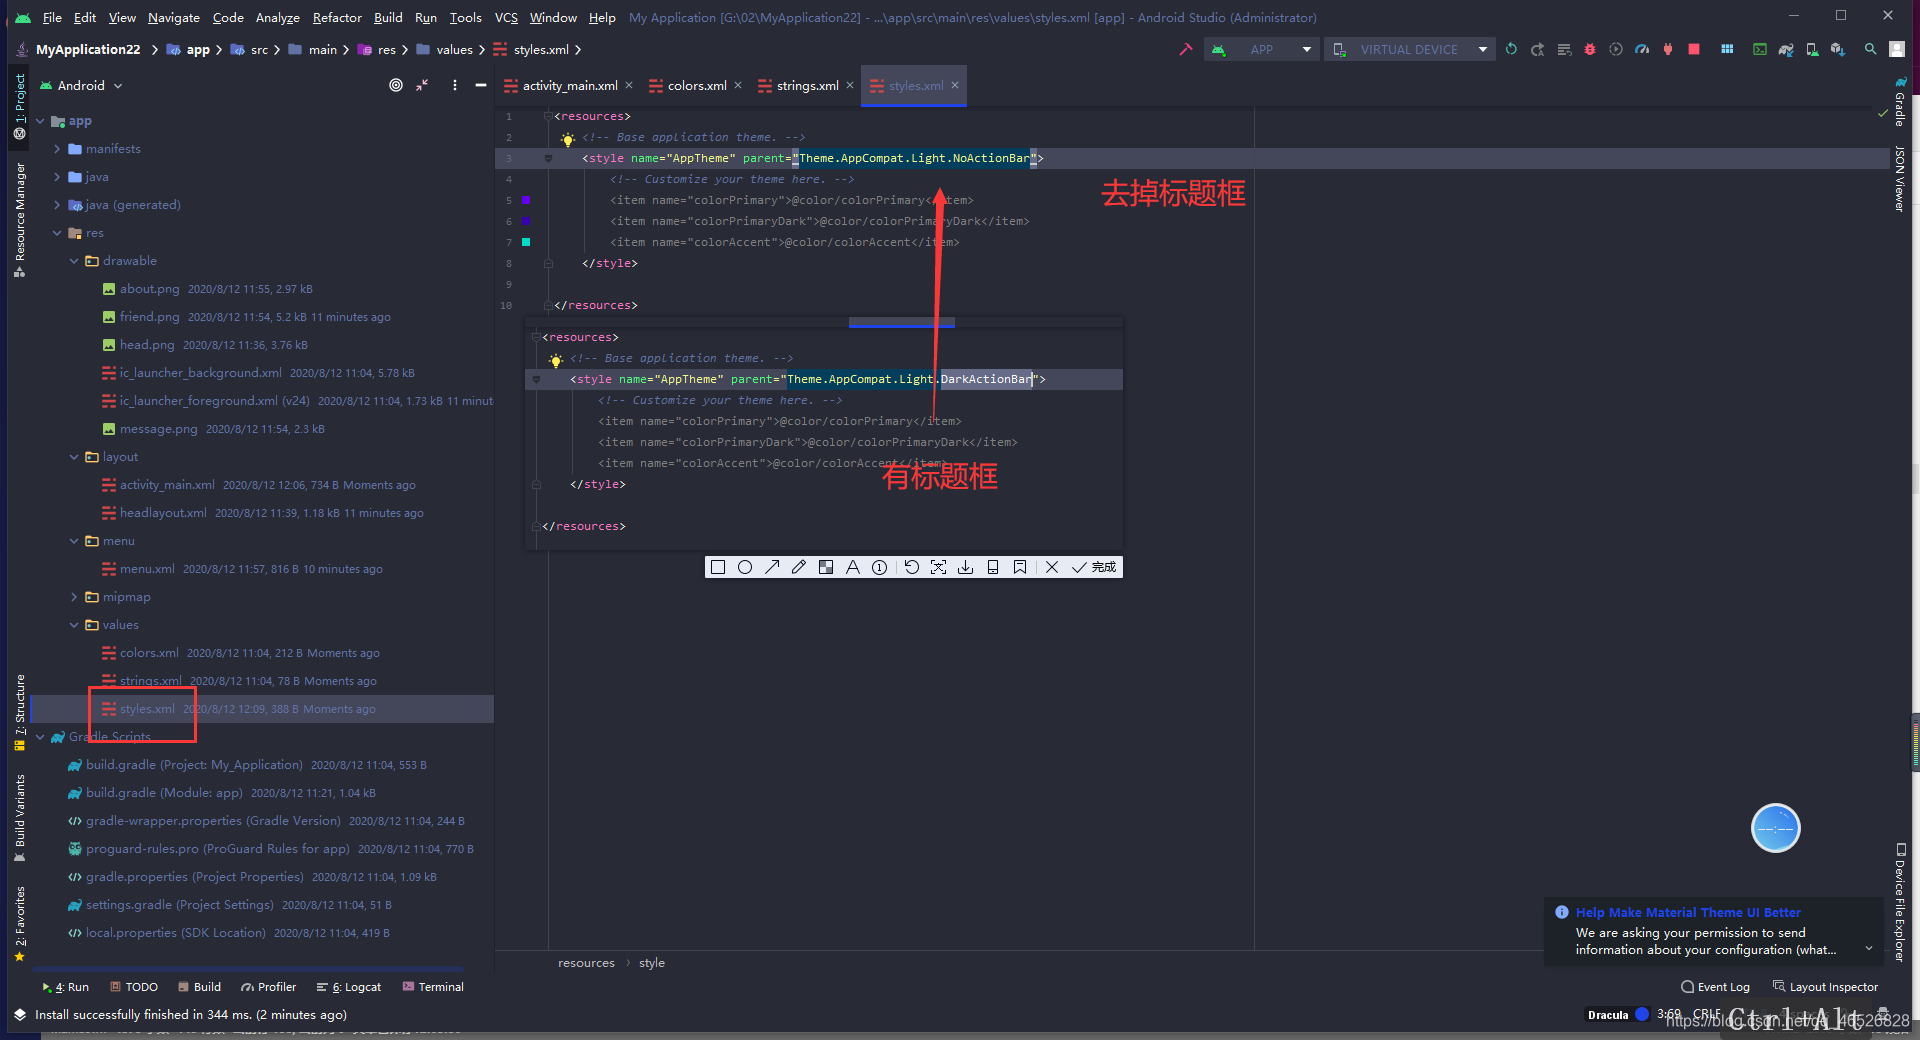Click the Make Project hammer icon
This screenshot has height=1040, width=1920.
[1186, 49]
